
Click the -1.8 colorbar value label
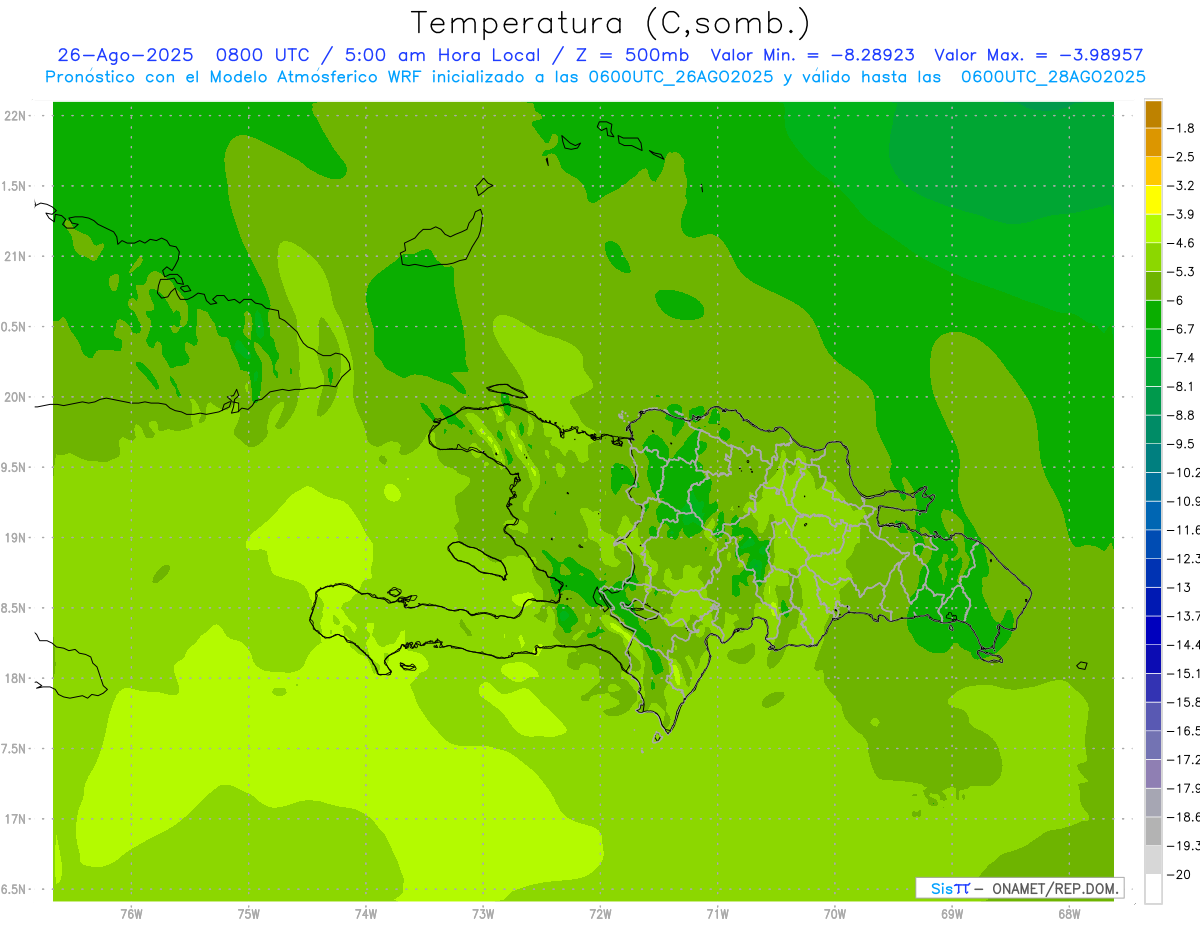(x=1181, y=128)
